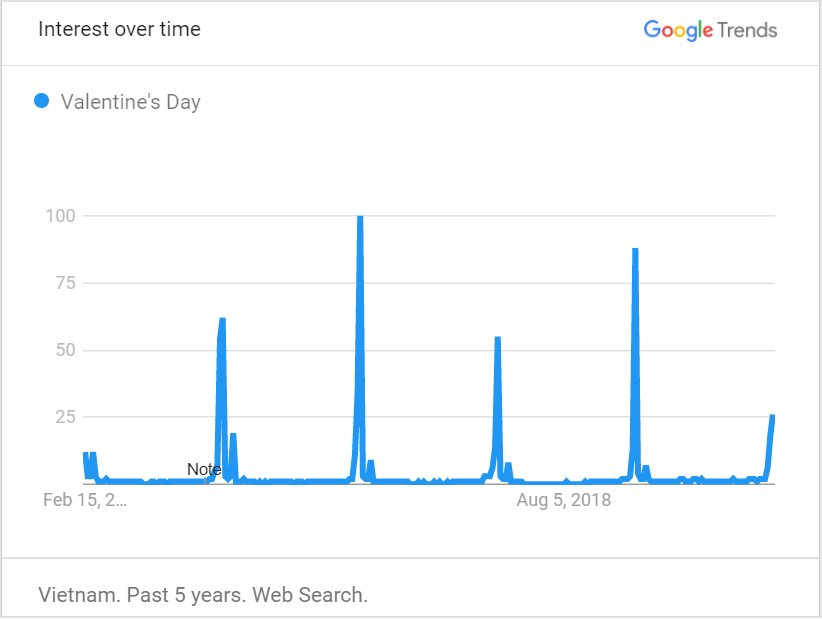This screenshot has height=619, width=822.
Task: Click the tallest peak reaching 100
Action: click(360, 218)
